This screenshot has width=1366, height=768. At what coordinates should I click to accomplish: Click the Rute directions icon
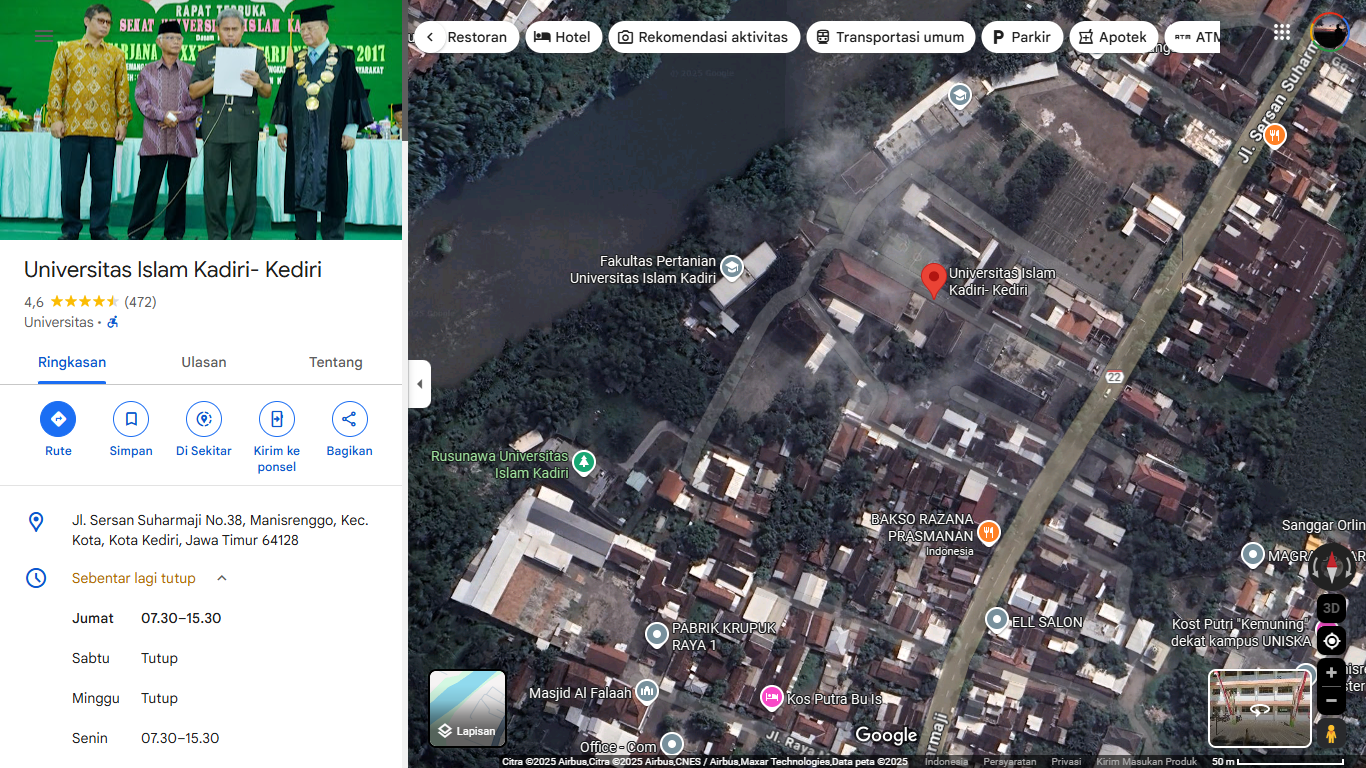click(x=58, y=419)
